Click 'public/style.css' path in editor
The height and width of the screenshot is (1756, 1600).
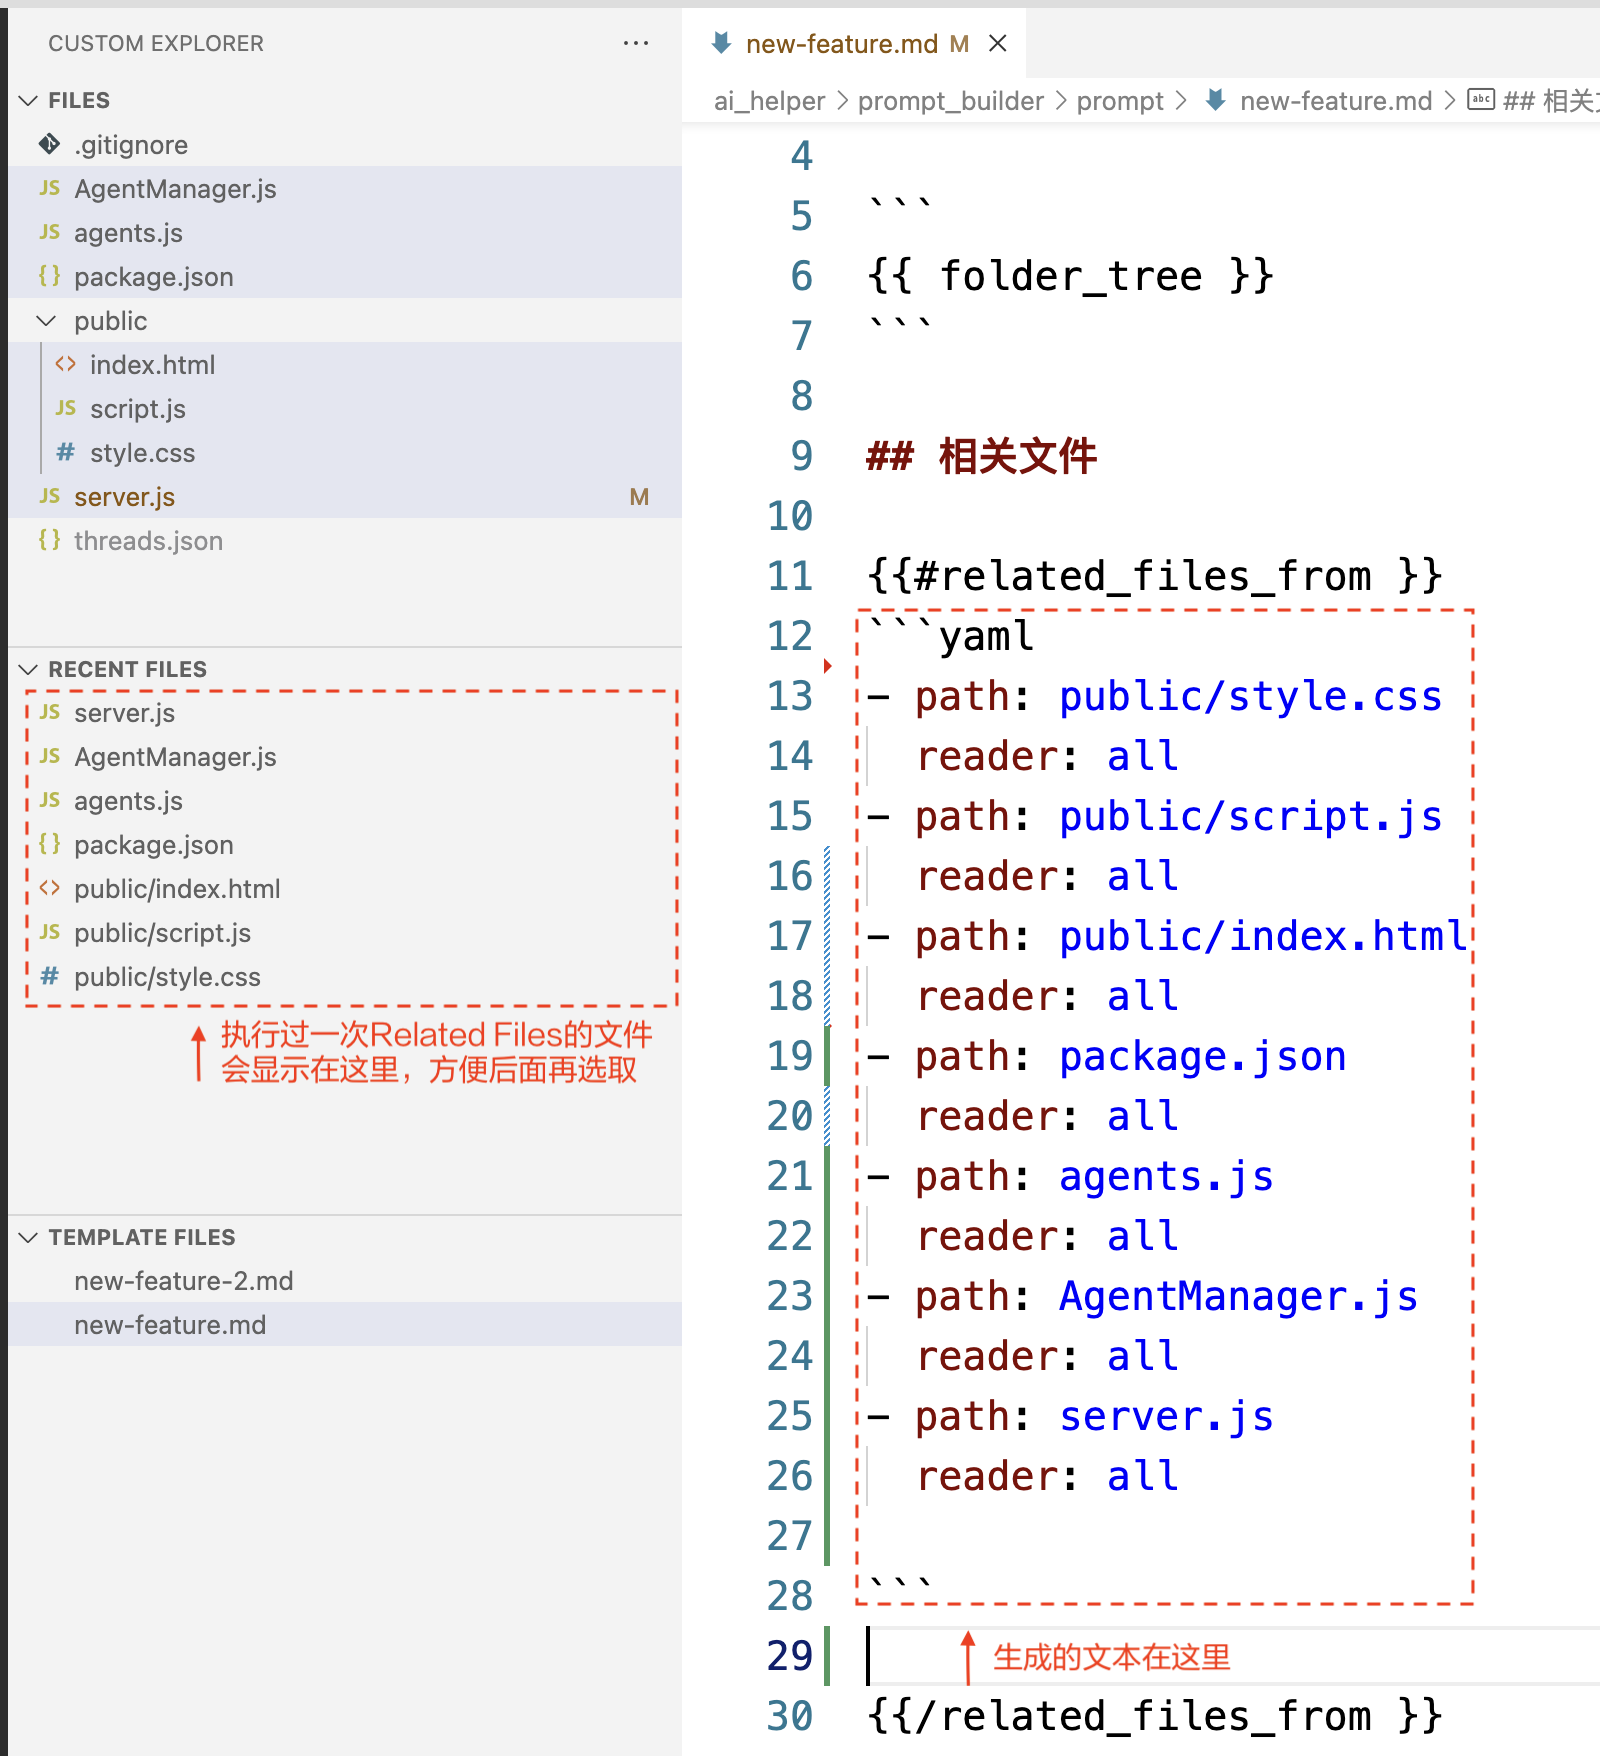[x=1250, y=696]
